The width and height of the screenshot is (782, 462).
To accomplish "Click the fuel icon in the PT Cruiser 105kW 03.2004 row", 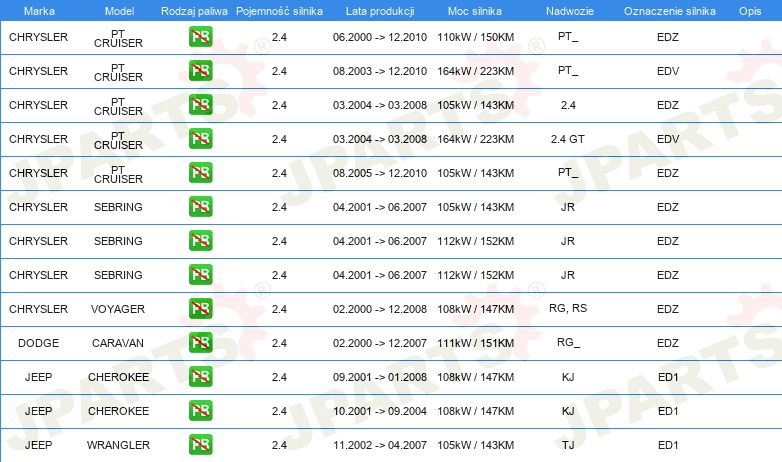I will [x=200, y=105].
